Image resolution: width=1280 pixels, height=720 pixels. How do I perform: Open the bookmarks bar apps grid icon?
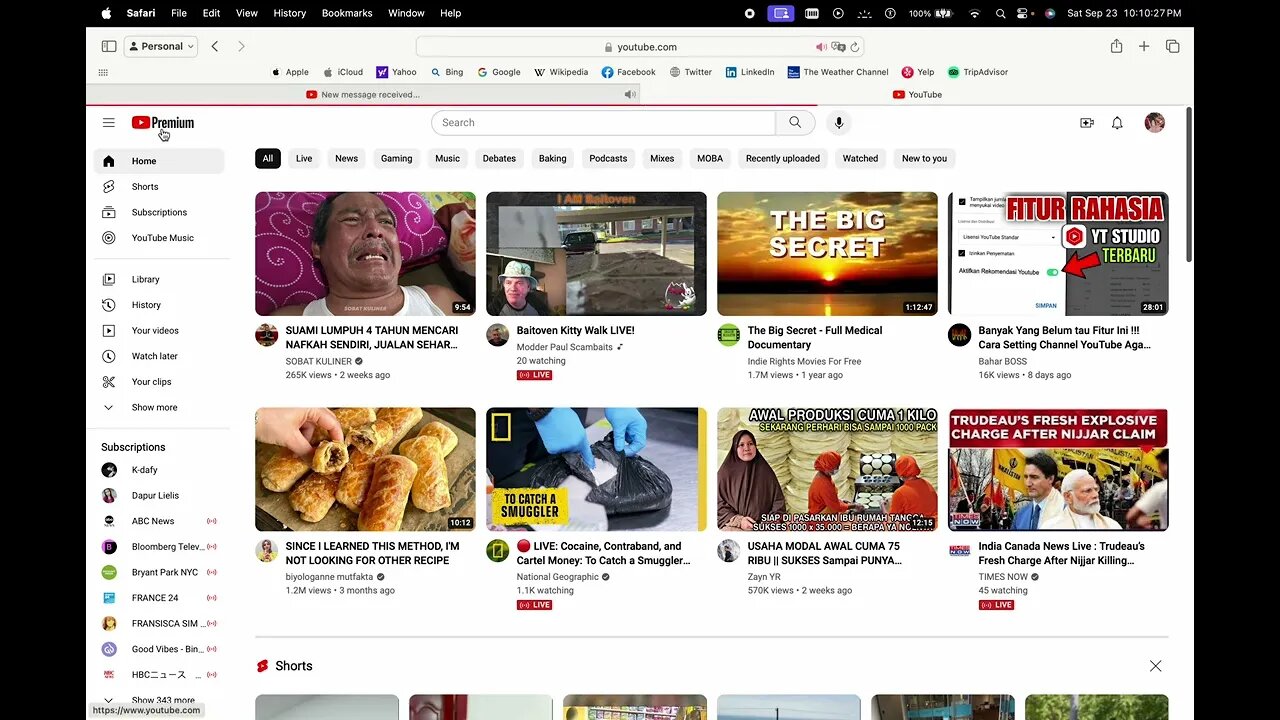pyautogui.click(x=103, y=72)
